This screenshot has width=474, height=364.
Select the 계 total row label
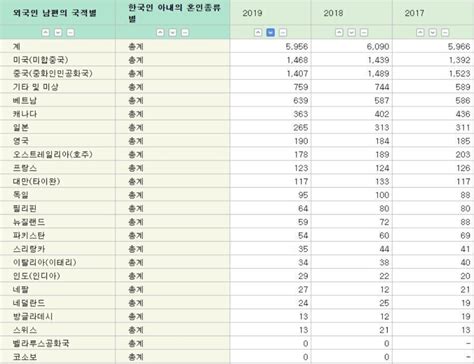[17, 46]
